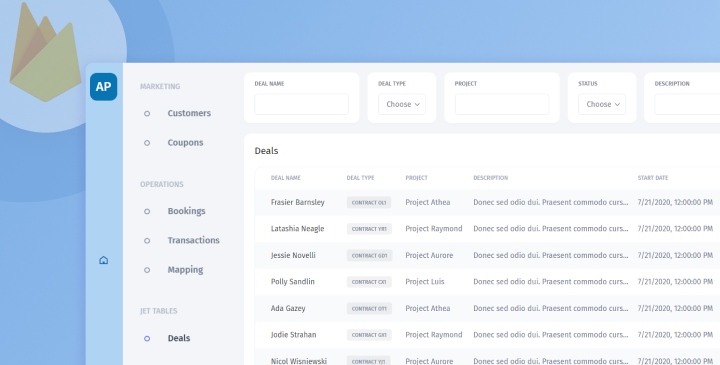Sort by the Description column header

490,178
